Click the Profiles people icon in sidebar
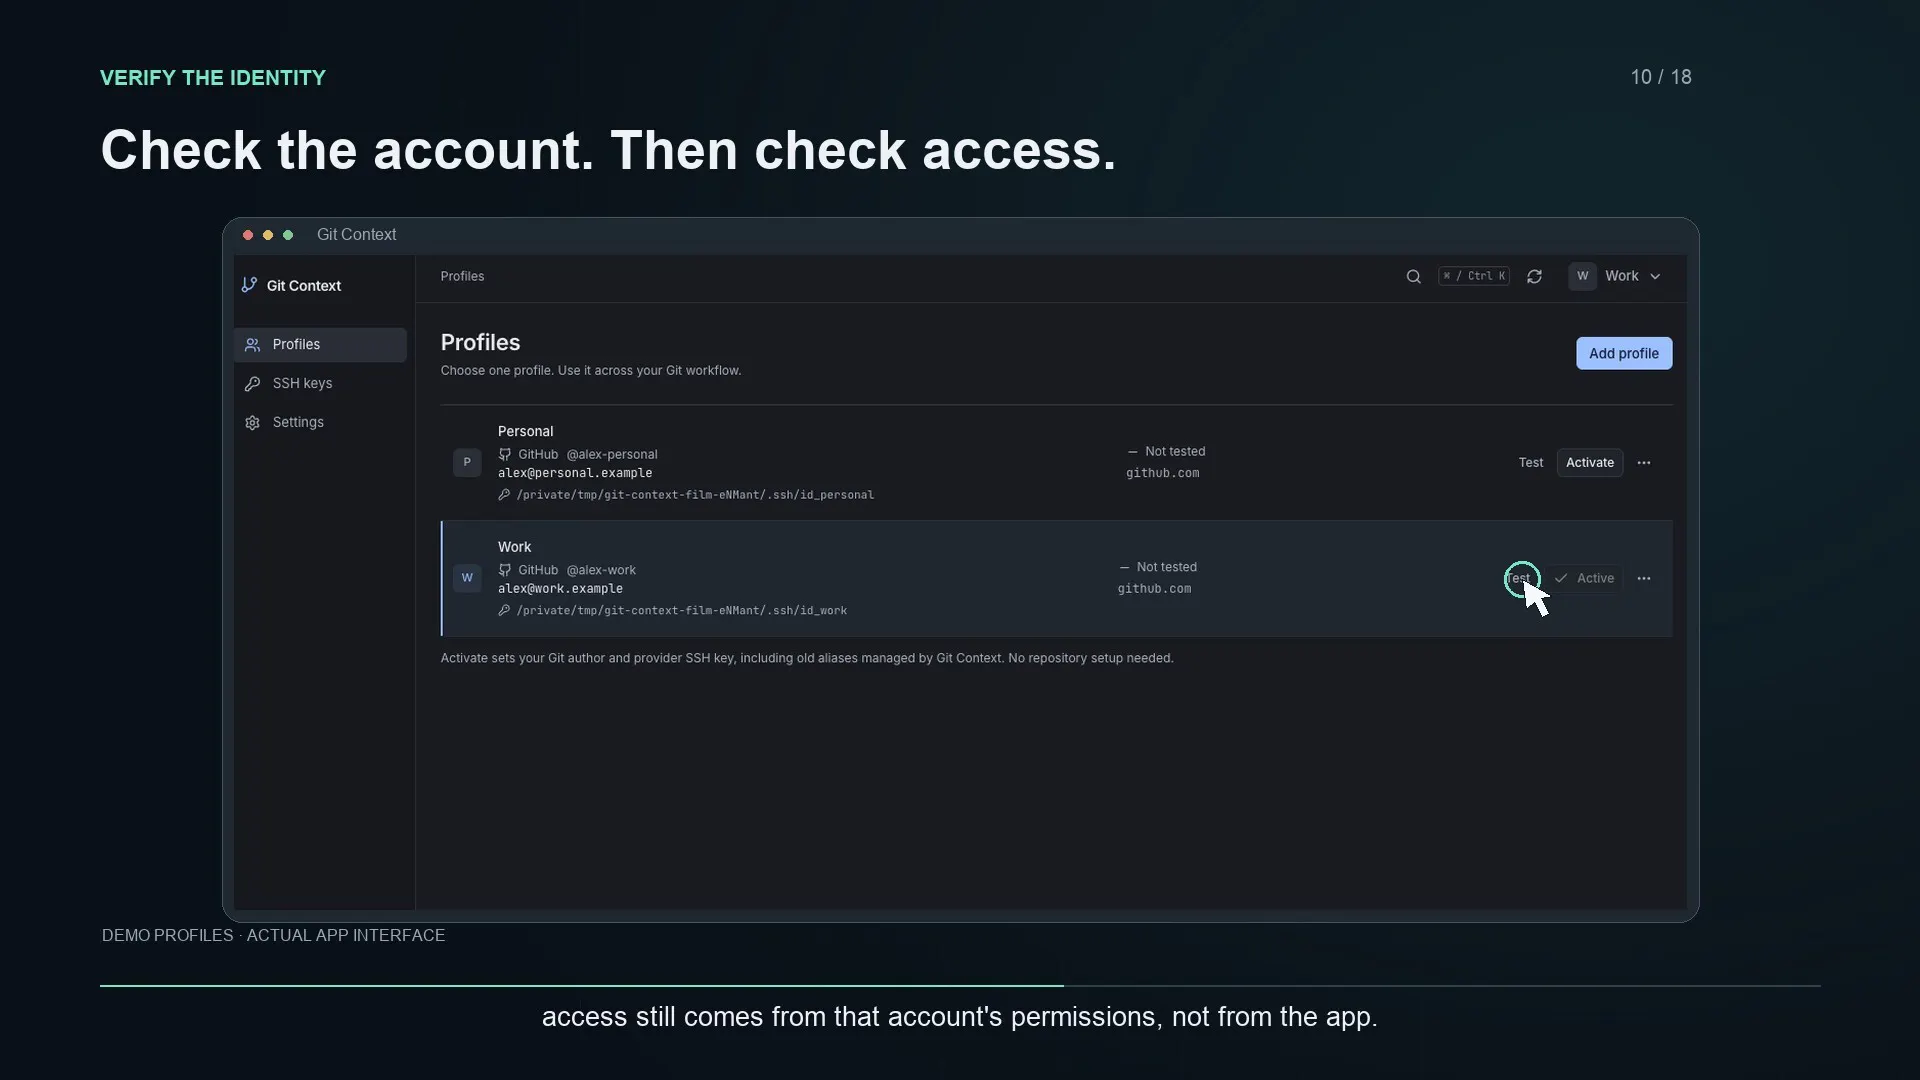Viewport: 1920px width, 1080px height. 252,344
